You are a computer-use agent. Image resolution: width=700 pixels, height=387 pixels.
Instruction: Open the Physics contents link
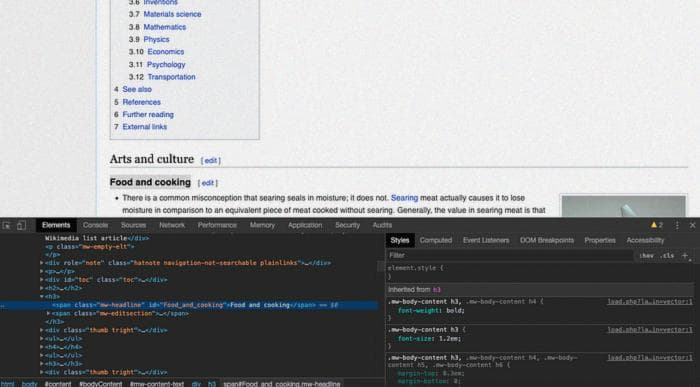tap(156, 40)
